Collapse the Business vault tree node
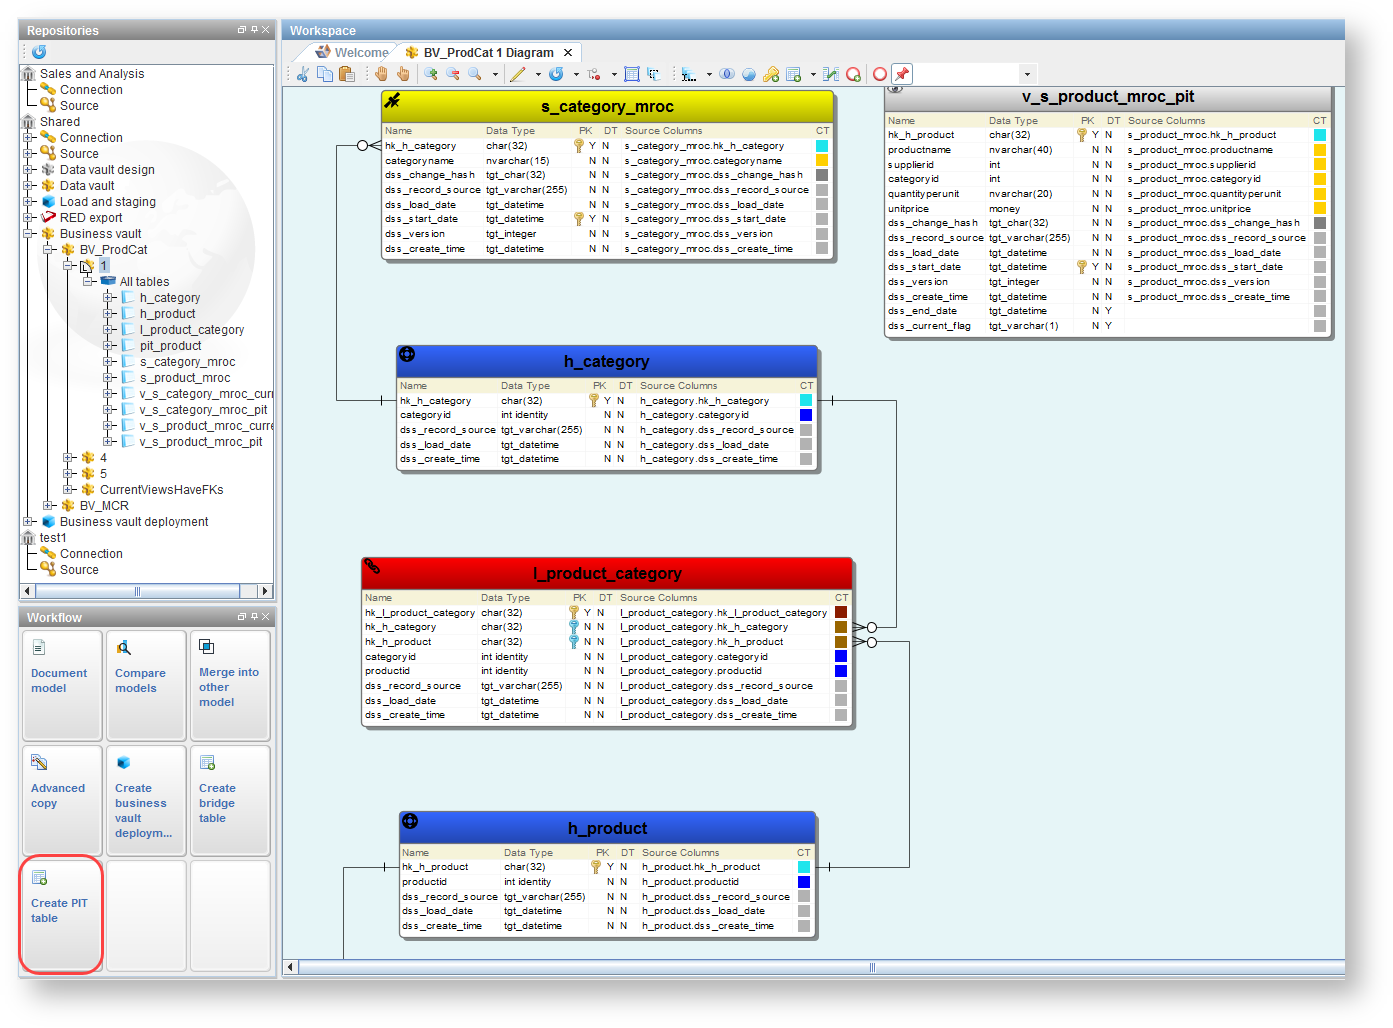 click(29, 234)
